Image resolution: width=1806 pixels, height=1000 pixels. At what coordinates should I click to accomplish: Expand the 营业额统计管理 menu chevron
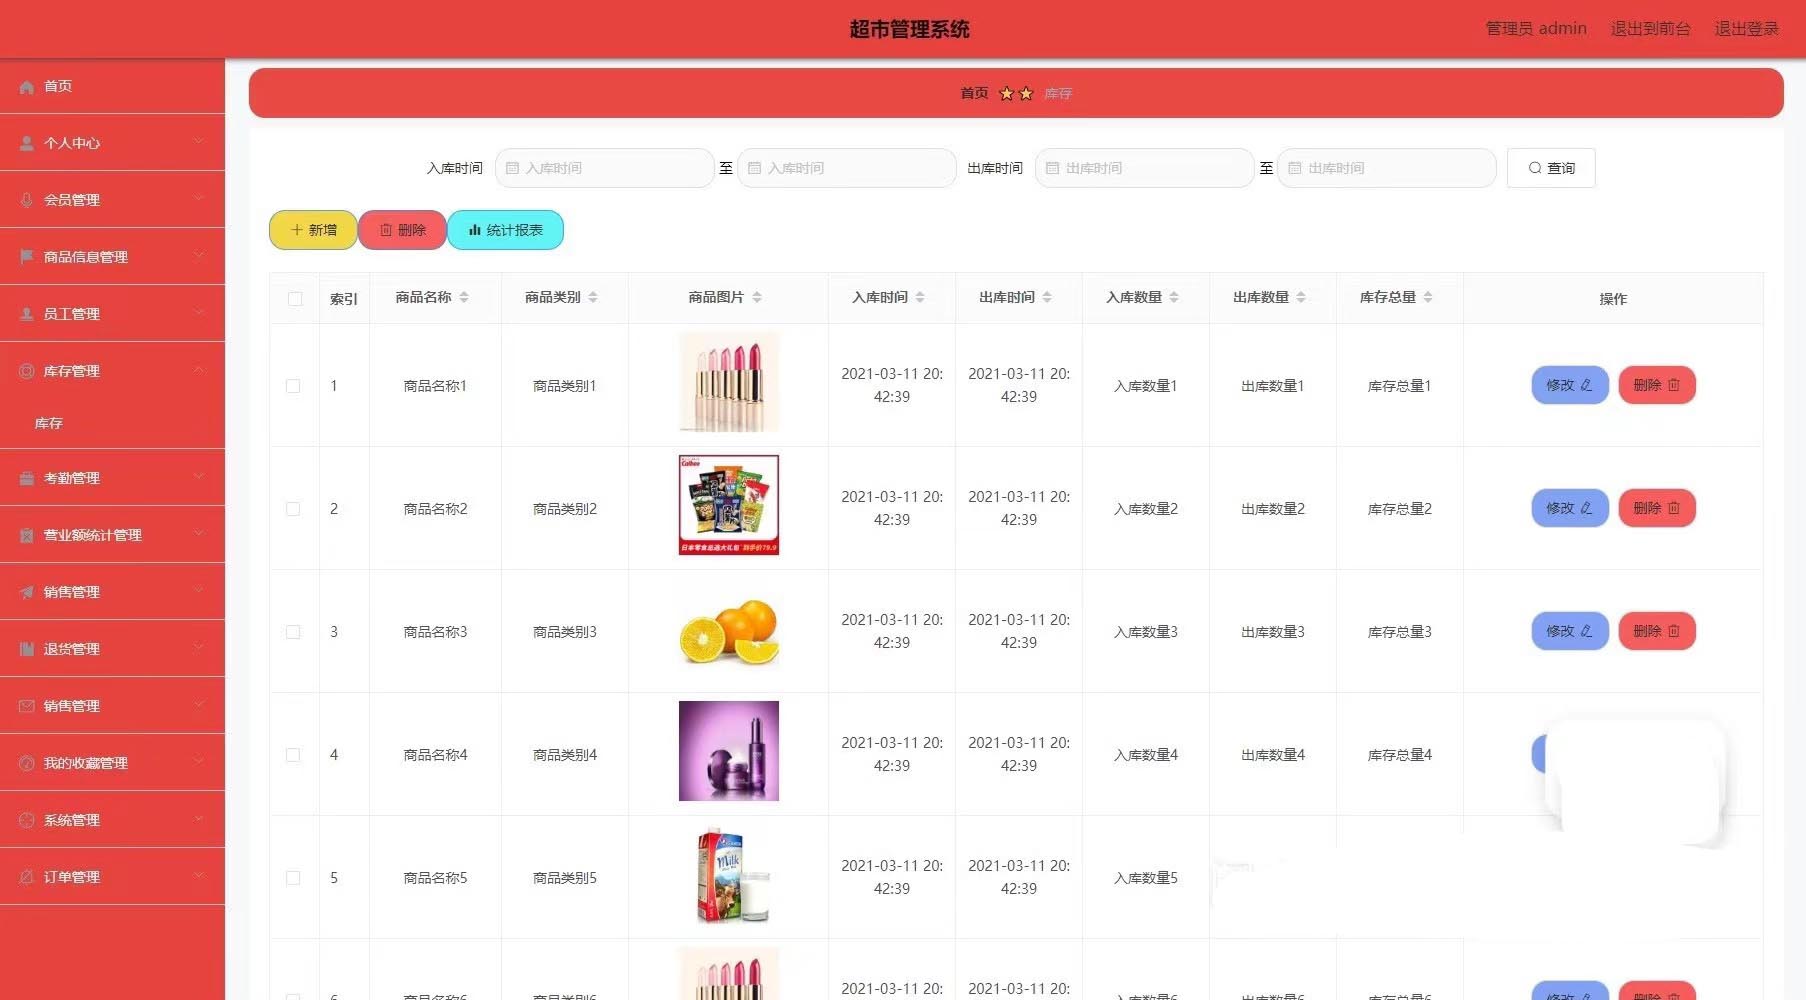pos(199,534)
